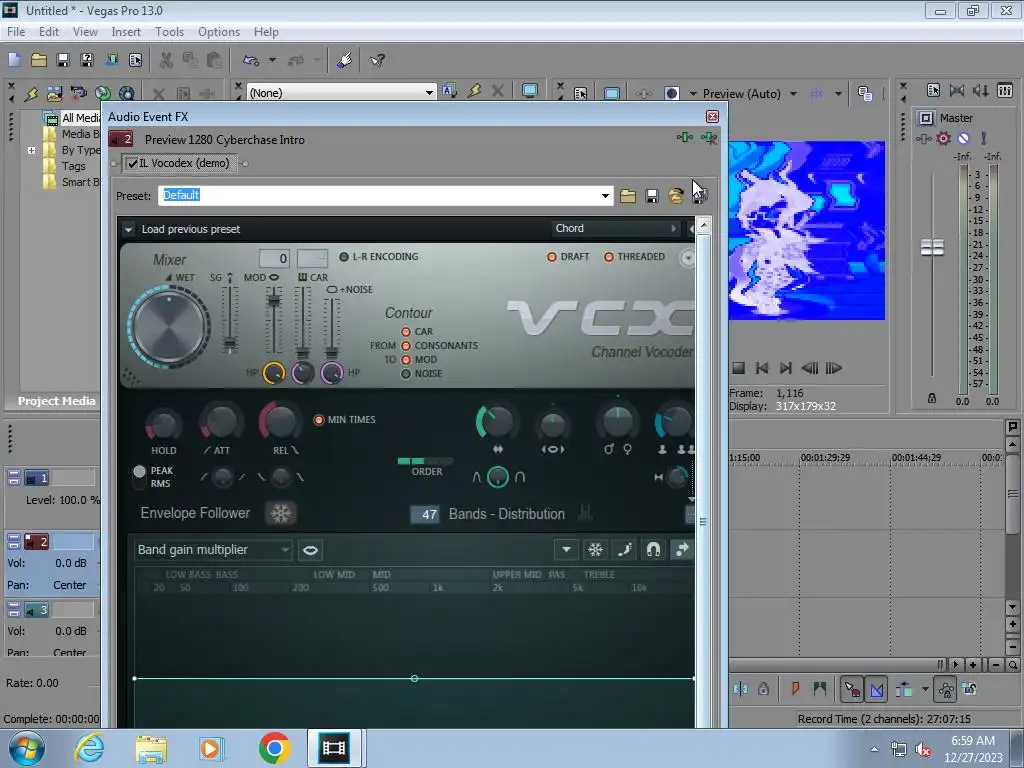Toggle the Contour CAR radio light

[406, 332]
